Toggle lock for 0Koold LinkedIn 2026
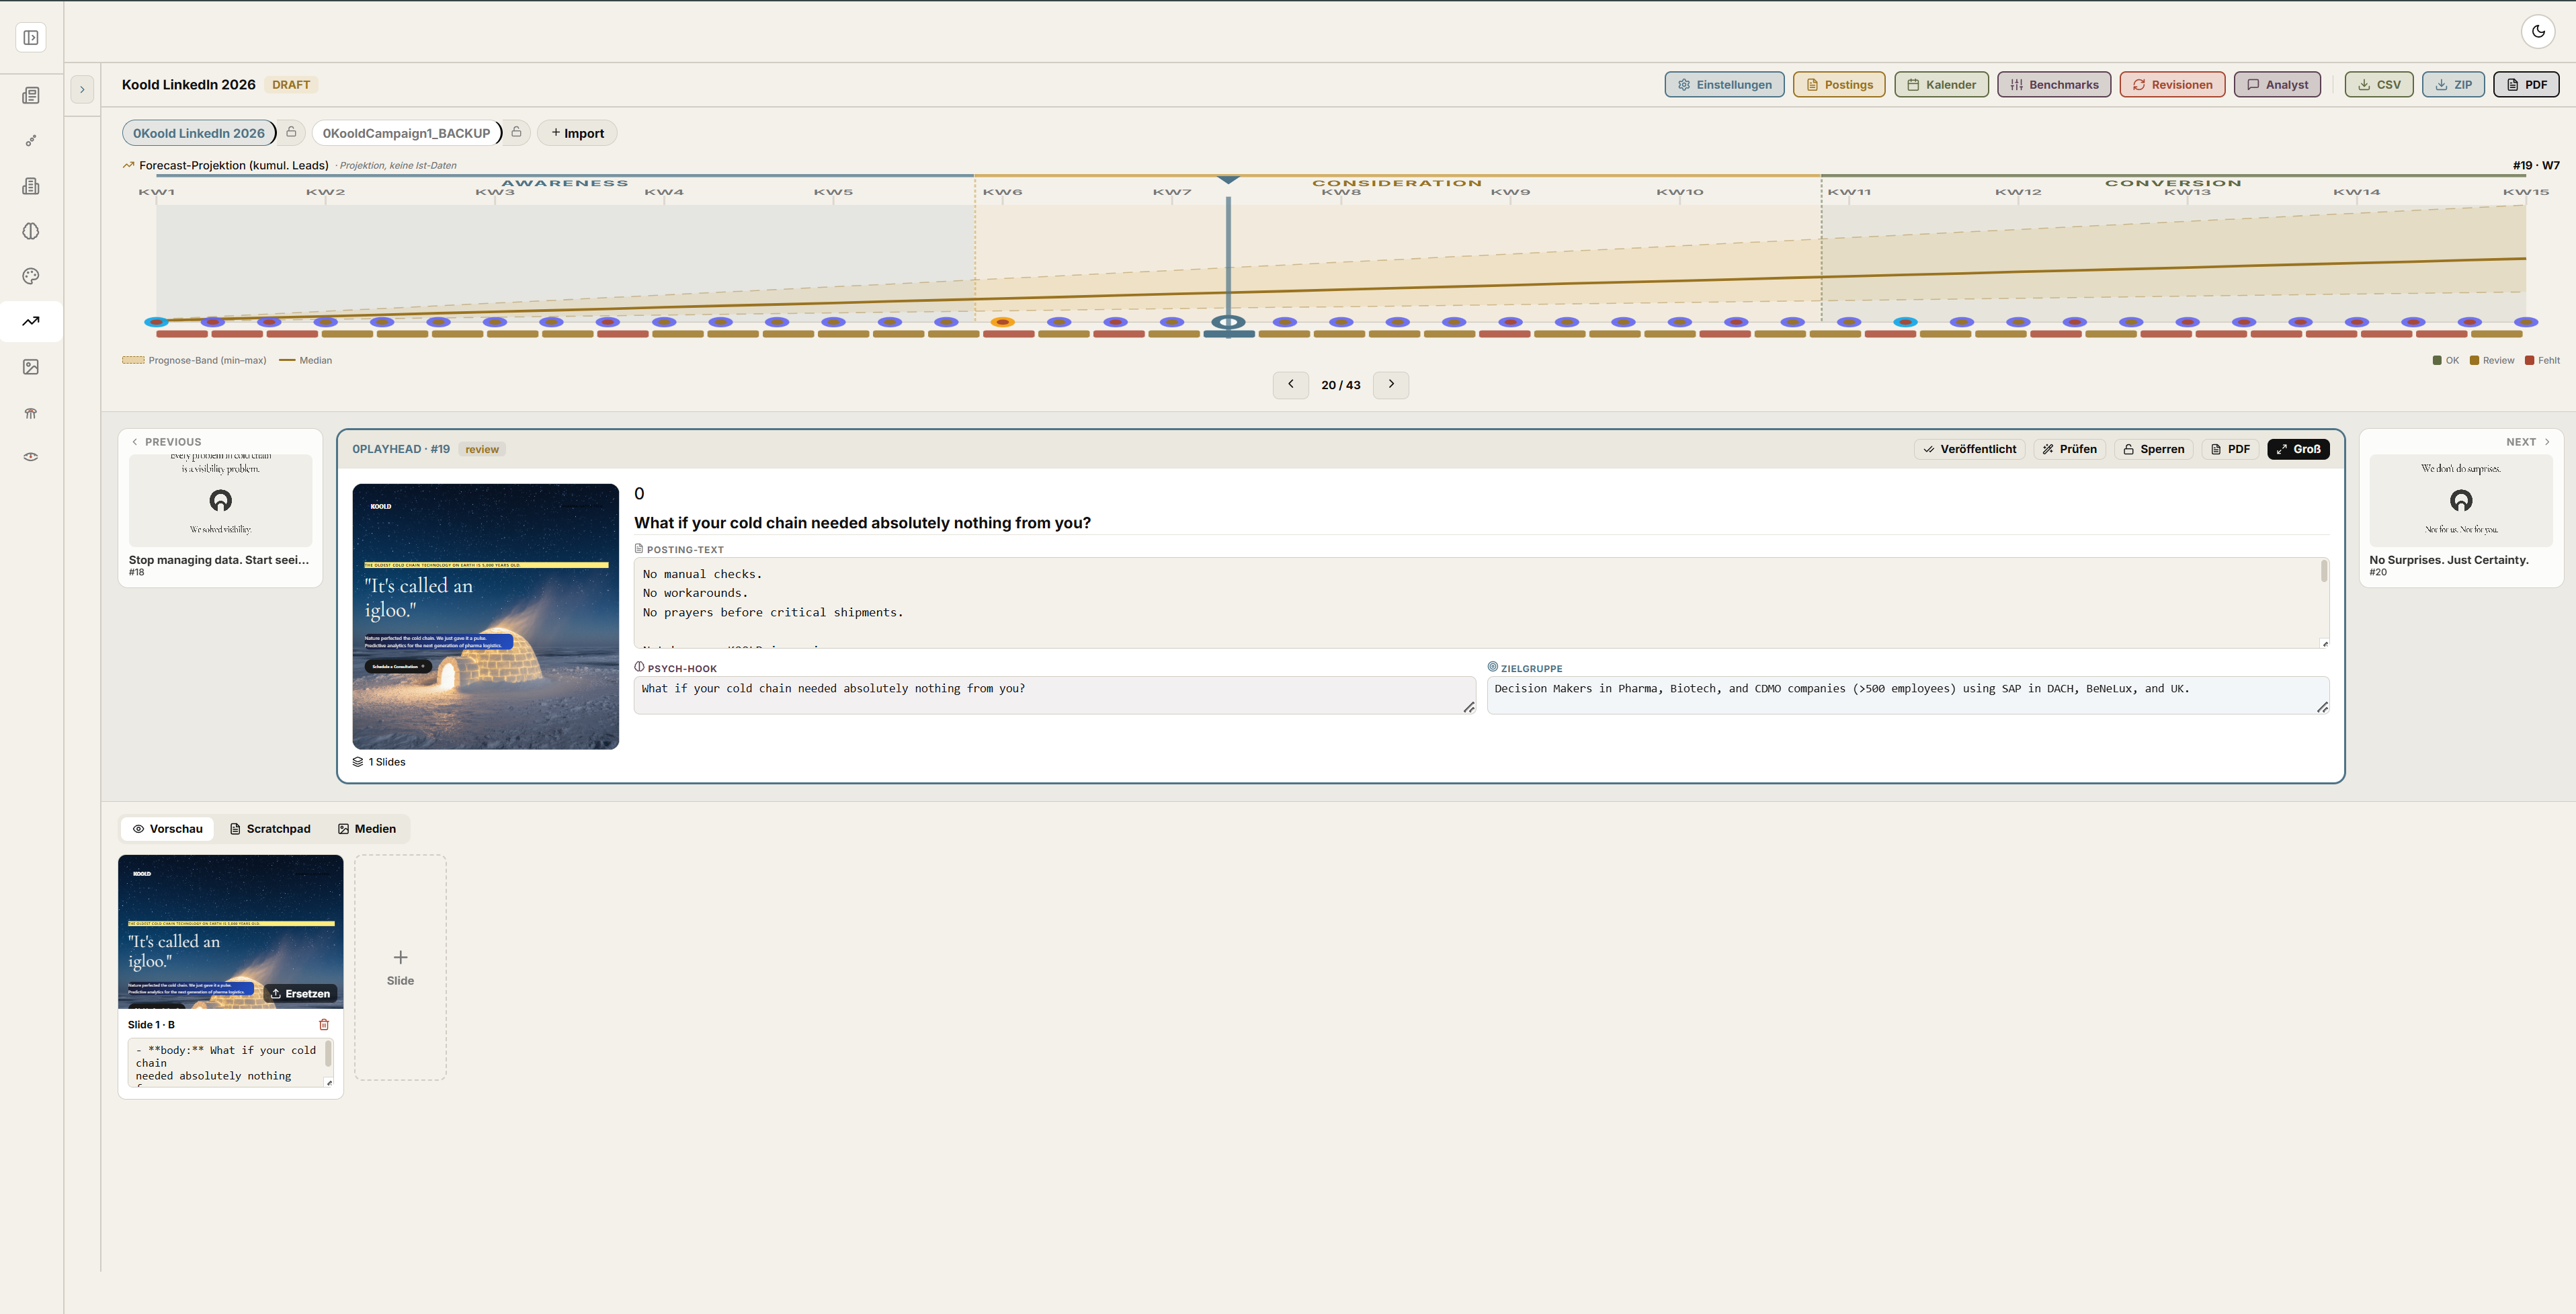The height and width of the screenshot is (1314, 2576). (291, 132)
